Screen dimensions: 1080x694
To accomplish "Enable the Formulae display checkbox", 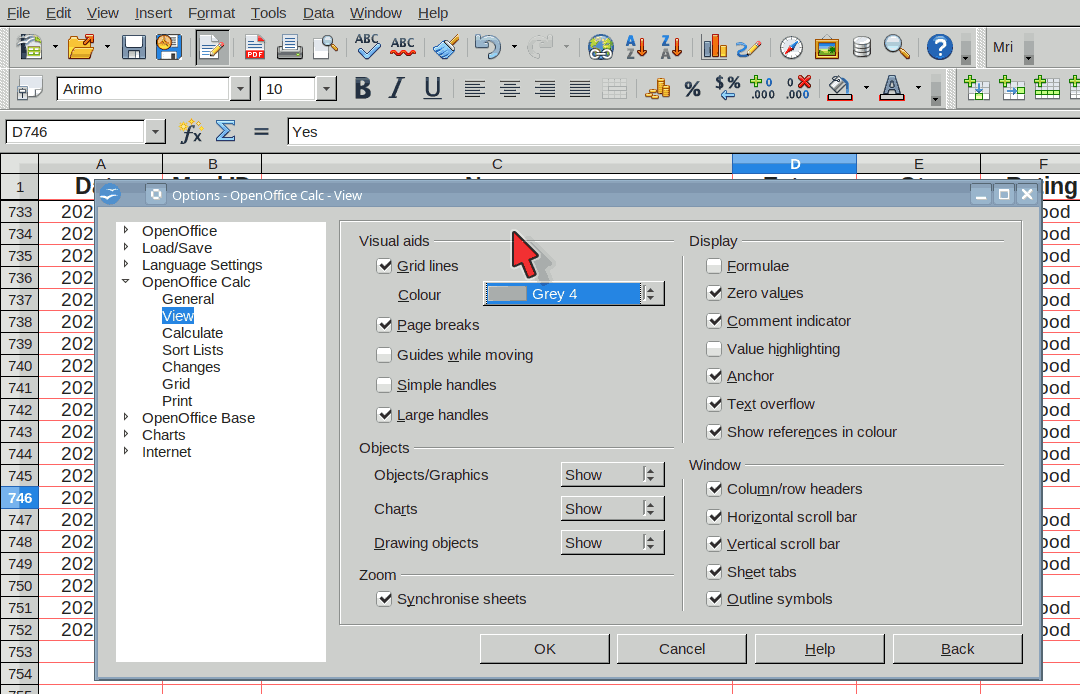I will 714,266.
